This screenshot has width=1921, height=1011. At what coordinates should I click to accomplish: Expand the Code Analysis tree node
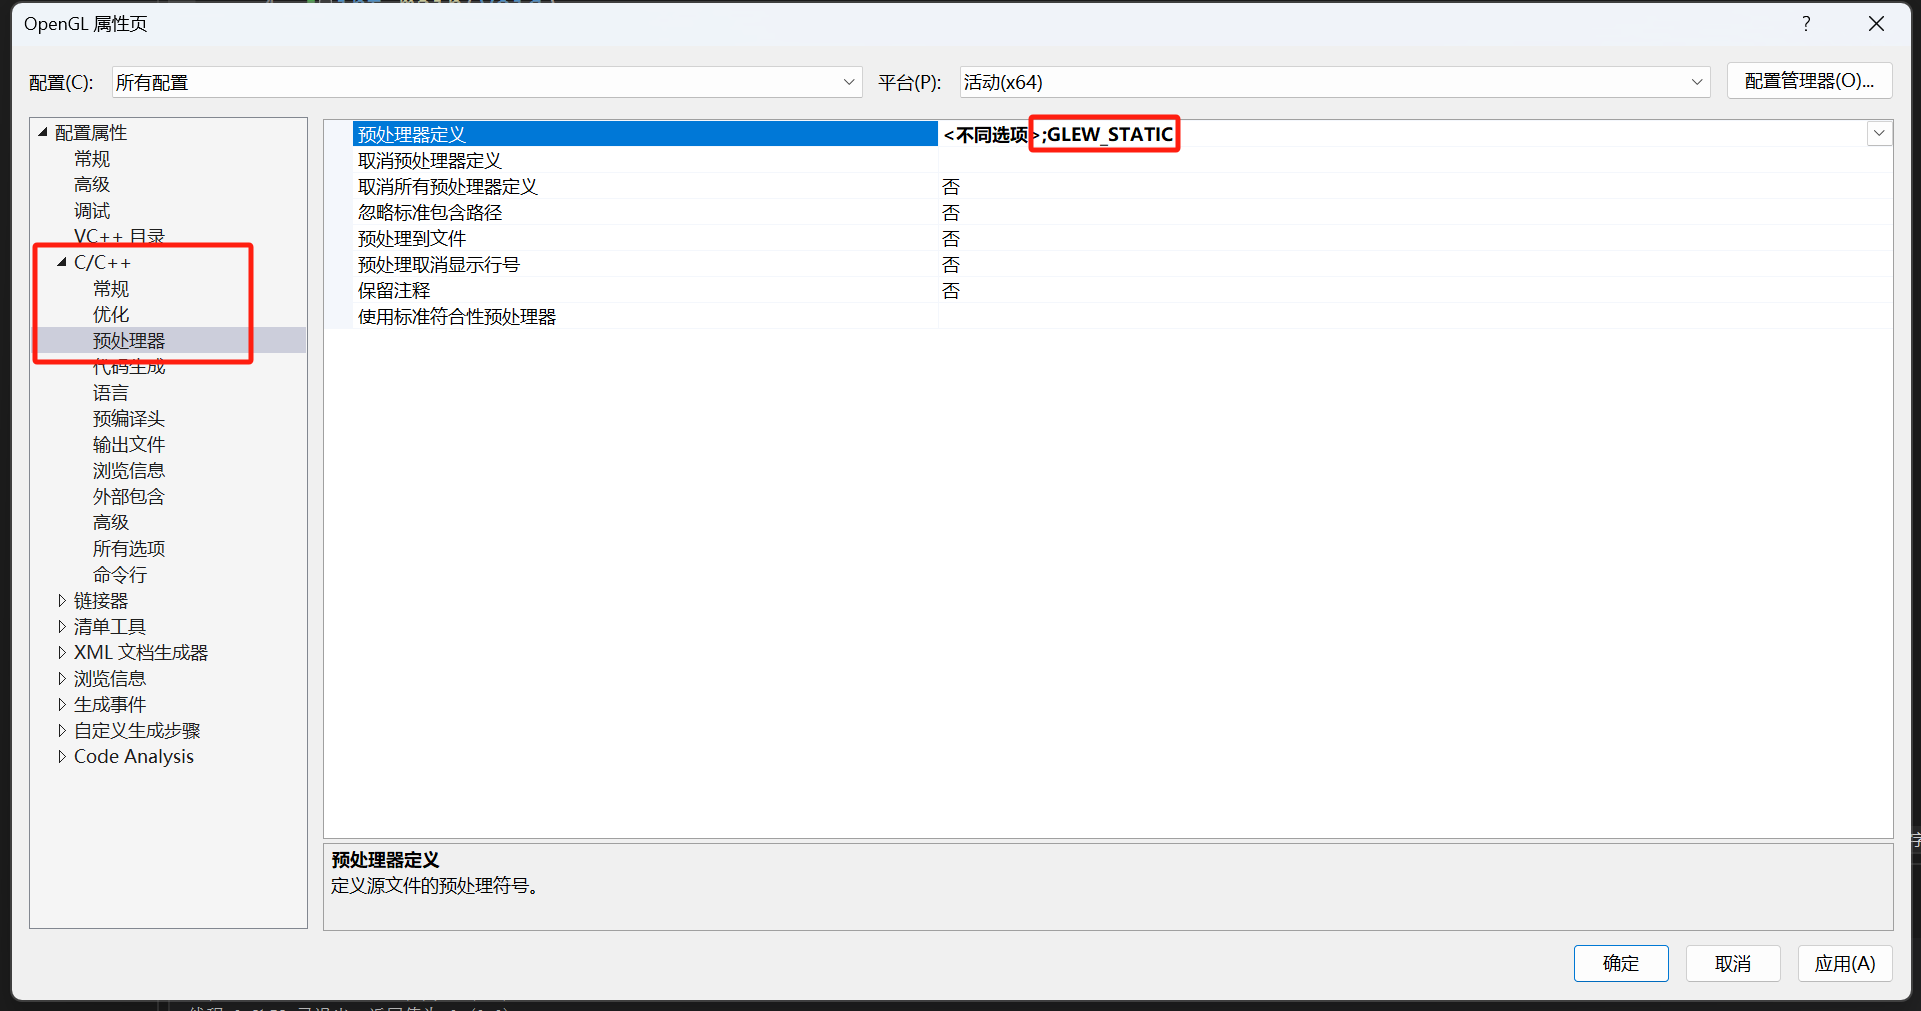tap(62, 756)
